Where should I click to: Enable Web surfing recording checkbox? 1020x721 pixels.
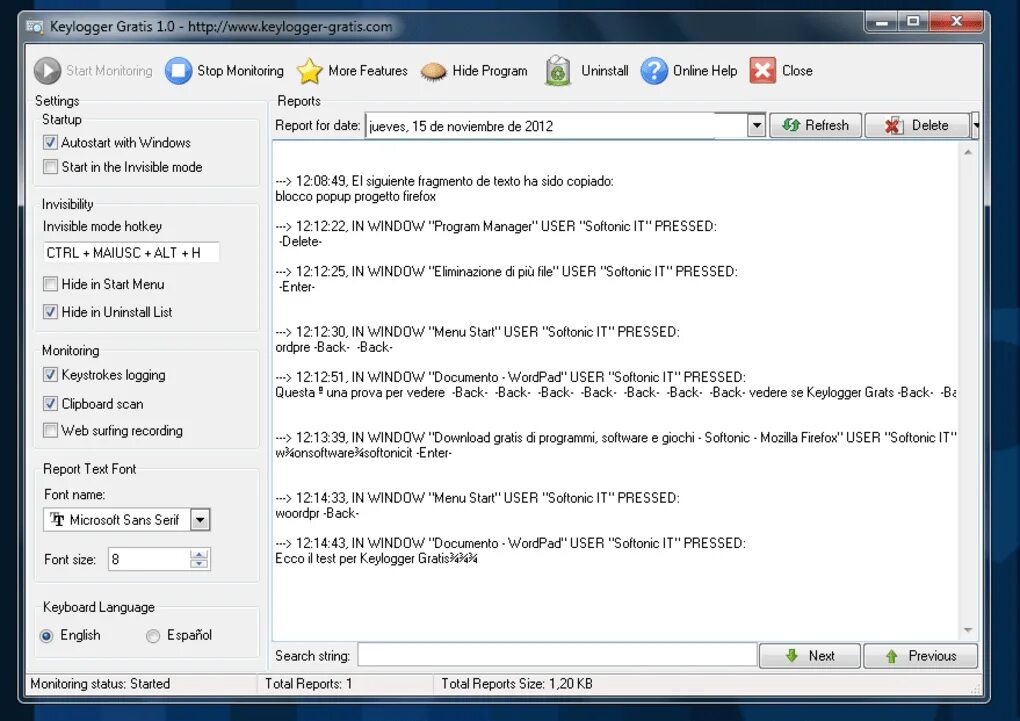[x=50, y=430]
